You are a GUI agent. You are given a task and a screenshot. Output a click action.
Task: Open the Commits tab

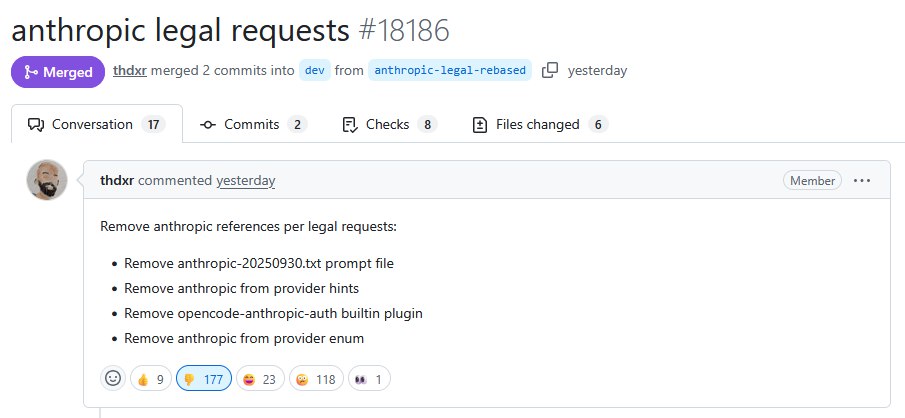tap(253, 125)
